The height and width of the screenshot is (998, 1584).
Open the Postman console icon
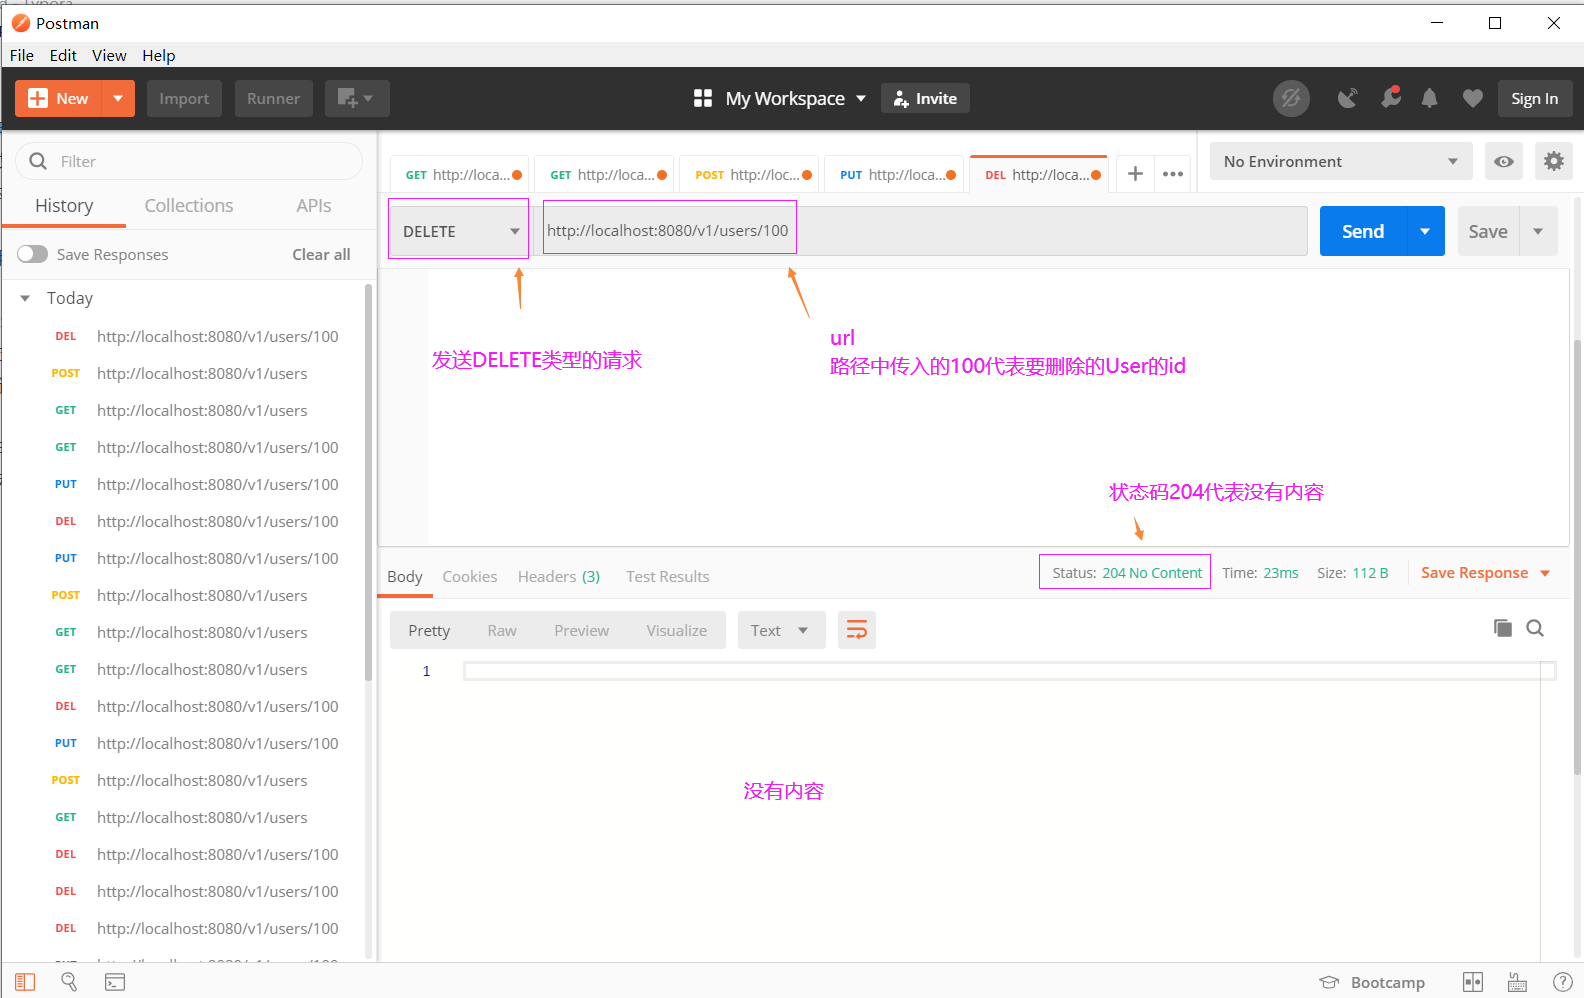115,982
